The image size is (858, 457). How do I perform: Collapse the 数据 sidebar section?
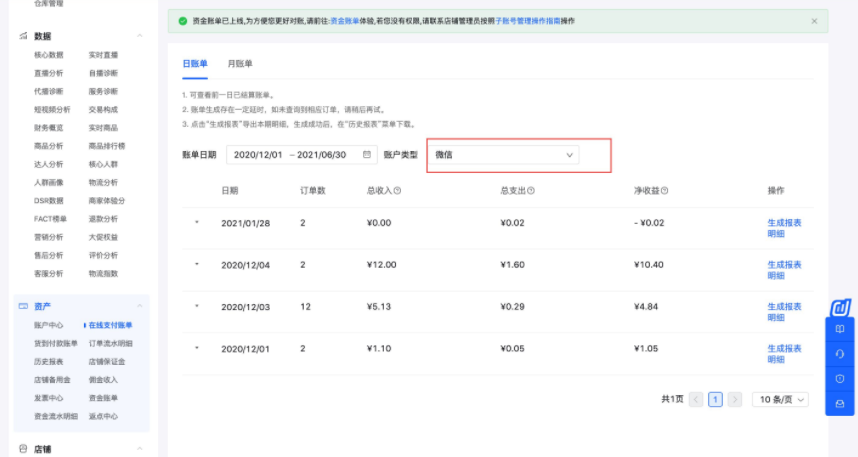(139, 36)
